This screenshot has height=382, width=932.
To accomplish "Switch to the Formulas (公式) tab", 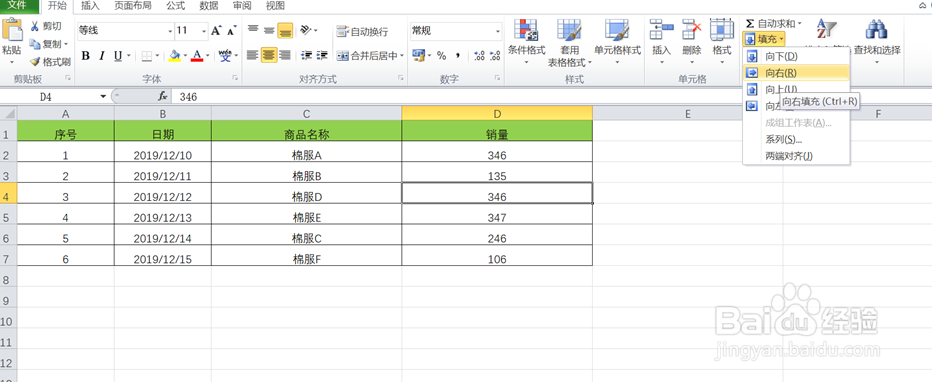I will click(x=175, y=6).
